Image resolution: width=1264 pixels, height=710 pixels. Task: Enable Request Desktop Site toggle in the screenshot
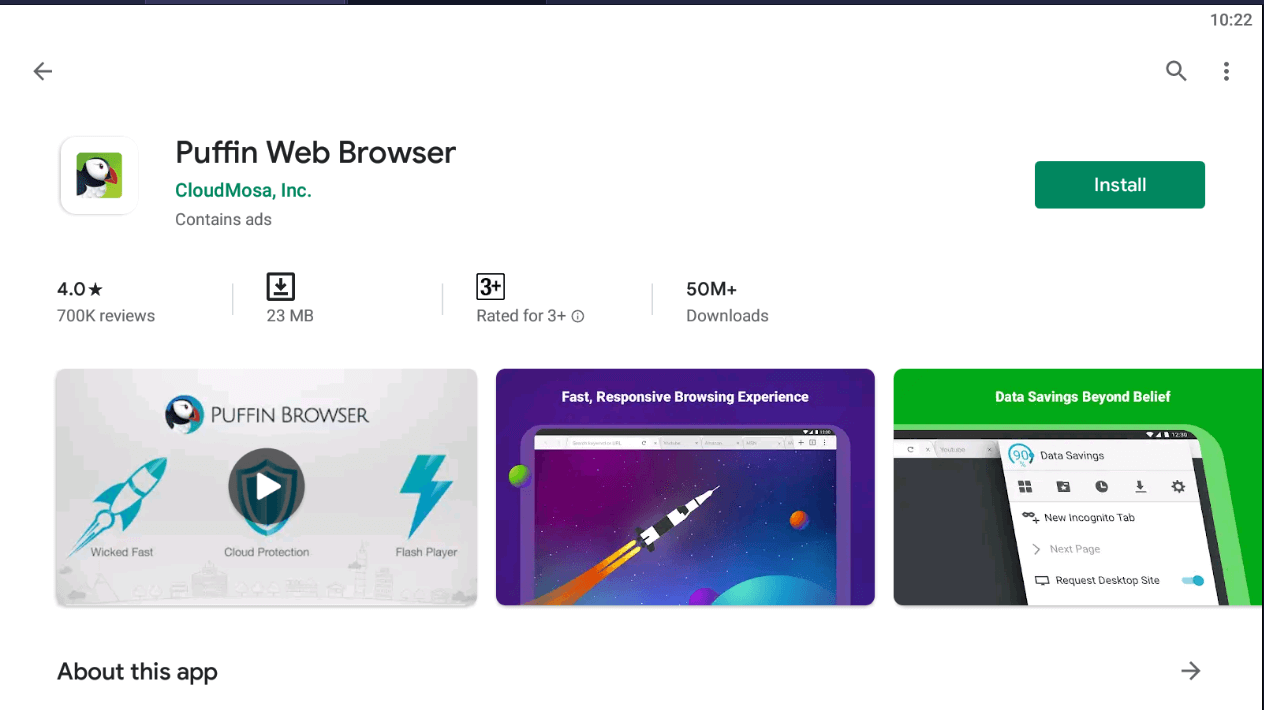tap(1192, 580)
